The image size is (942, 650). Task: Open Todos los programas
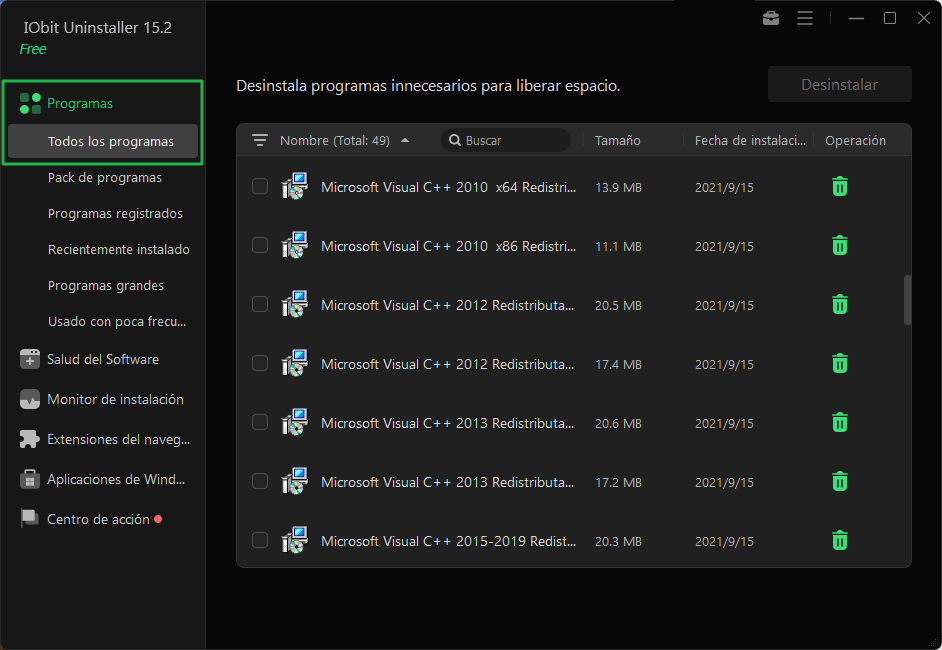[103, 142]
